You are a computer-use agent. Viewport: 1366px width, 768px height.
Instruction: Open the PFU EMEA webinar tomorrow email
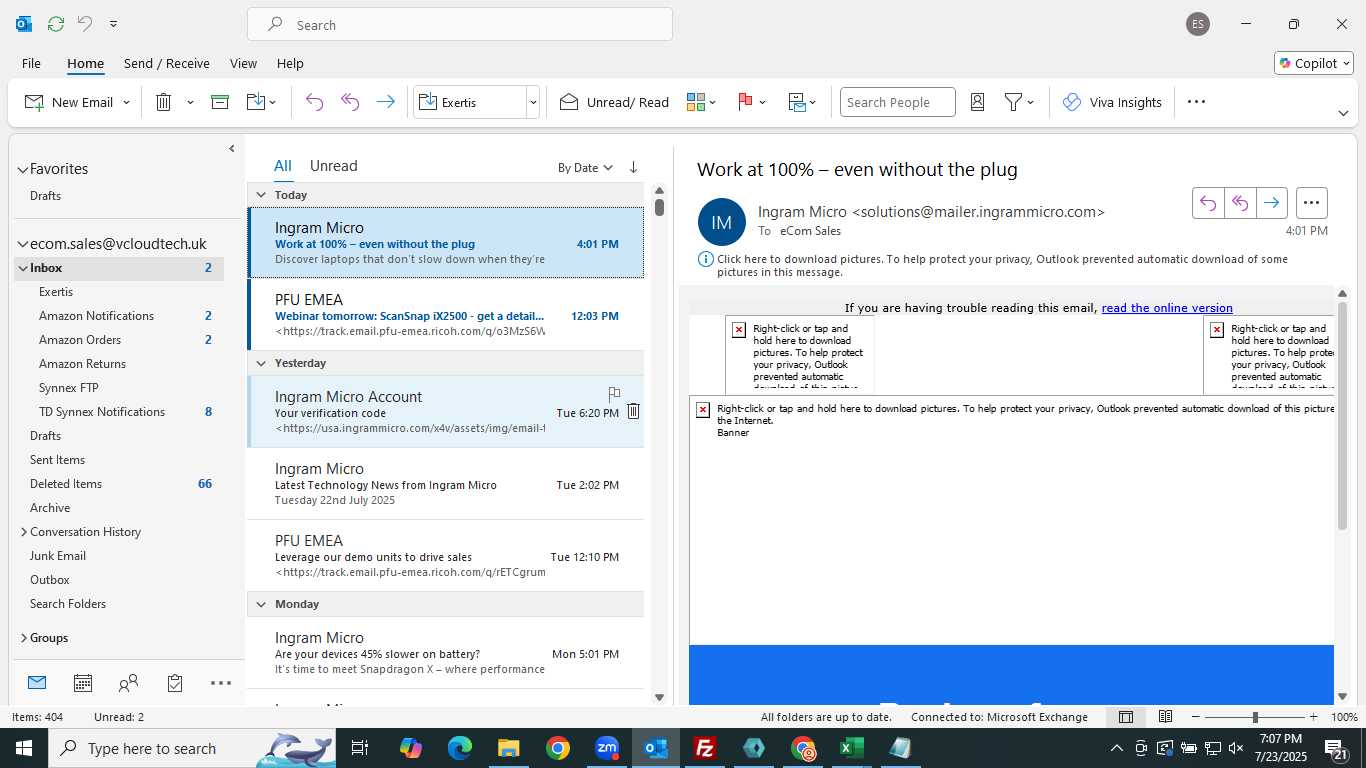coord(446,315)
